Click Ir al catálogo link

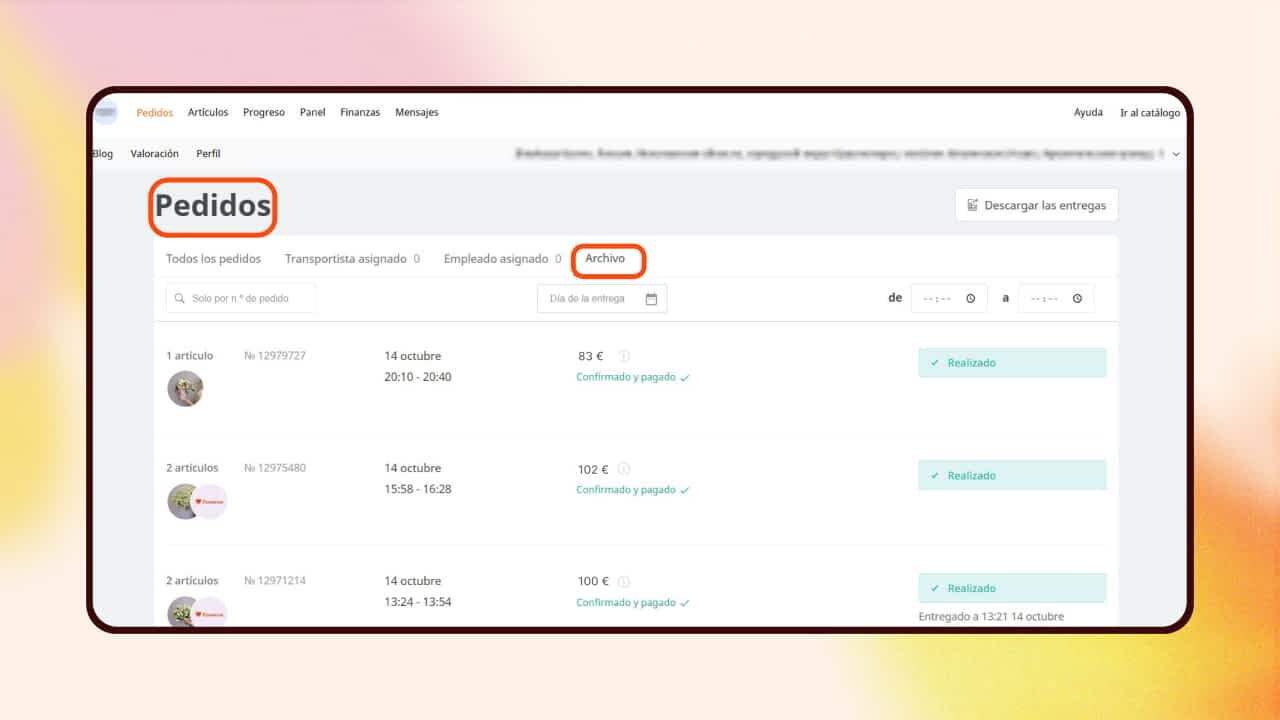pyautogui.click(x=1150, y=113)
